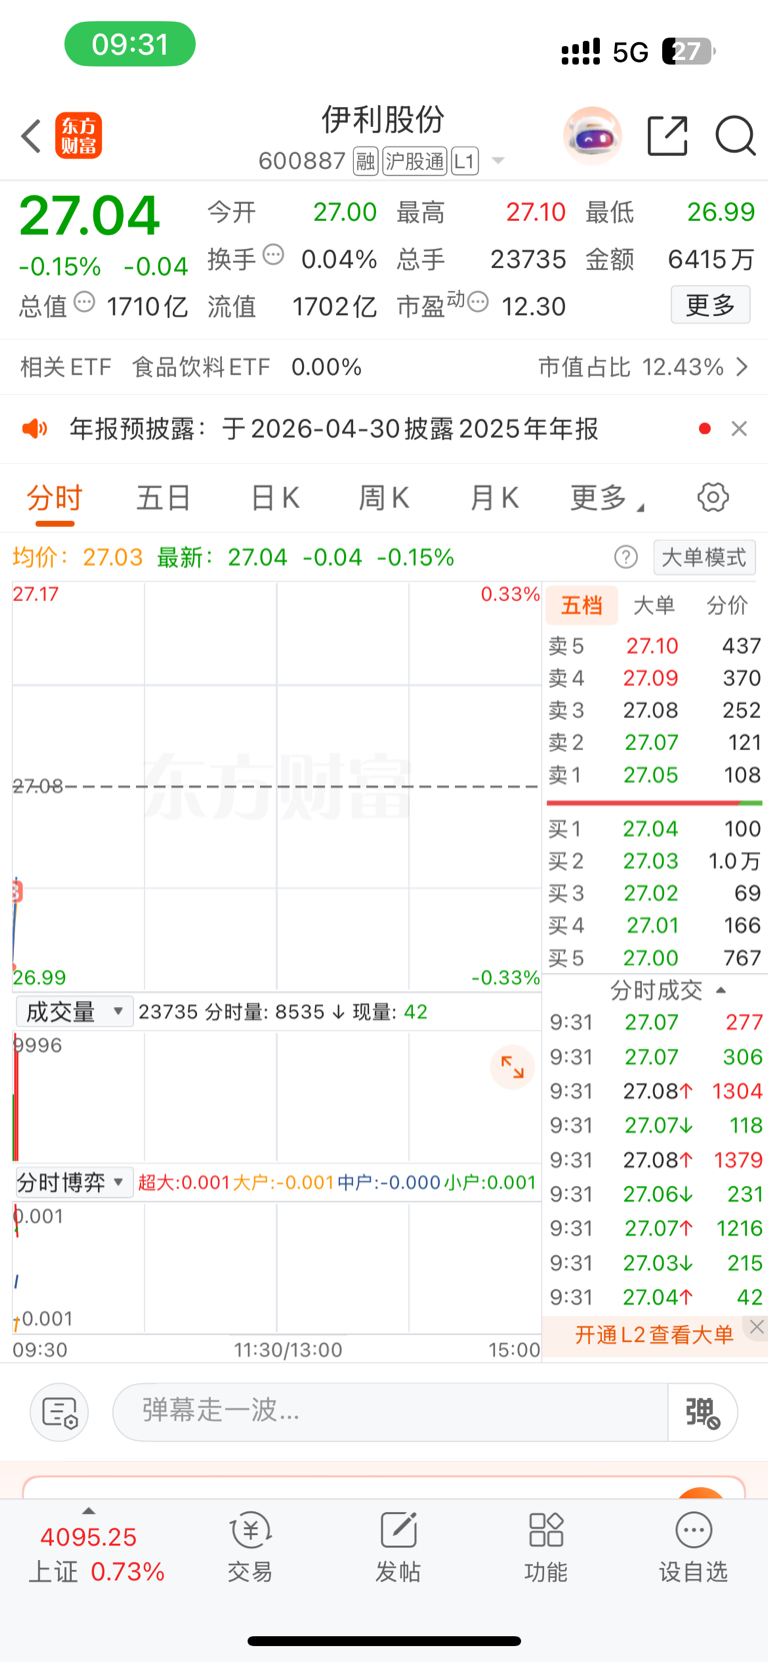Tap 设自选 add to watchlist icon

point(693,1547)
